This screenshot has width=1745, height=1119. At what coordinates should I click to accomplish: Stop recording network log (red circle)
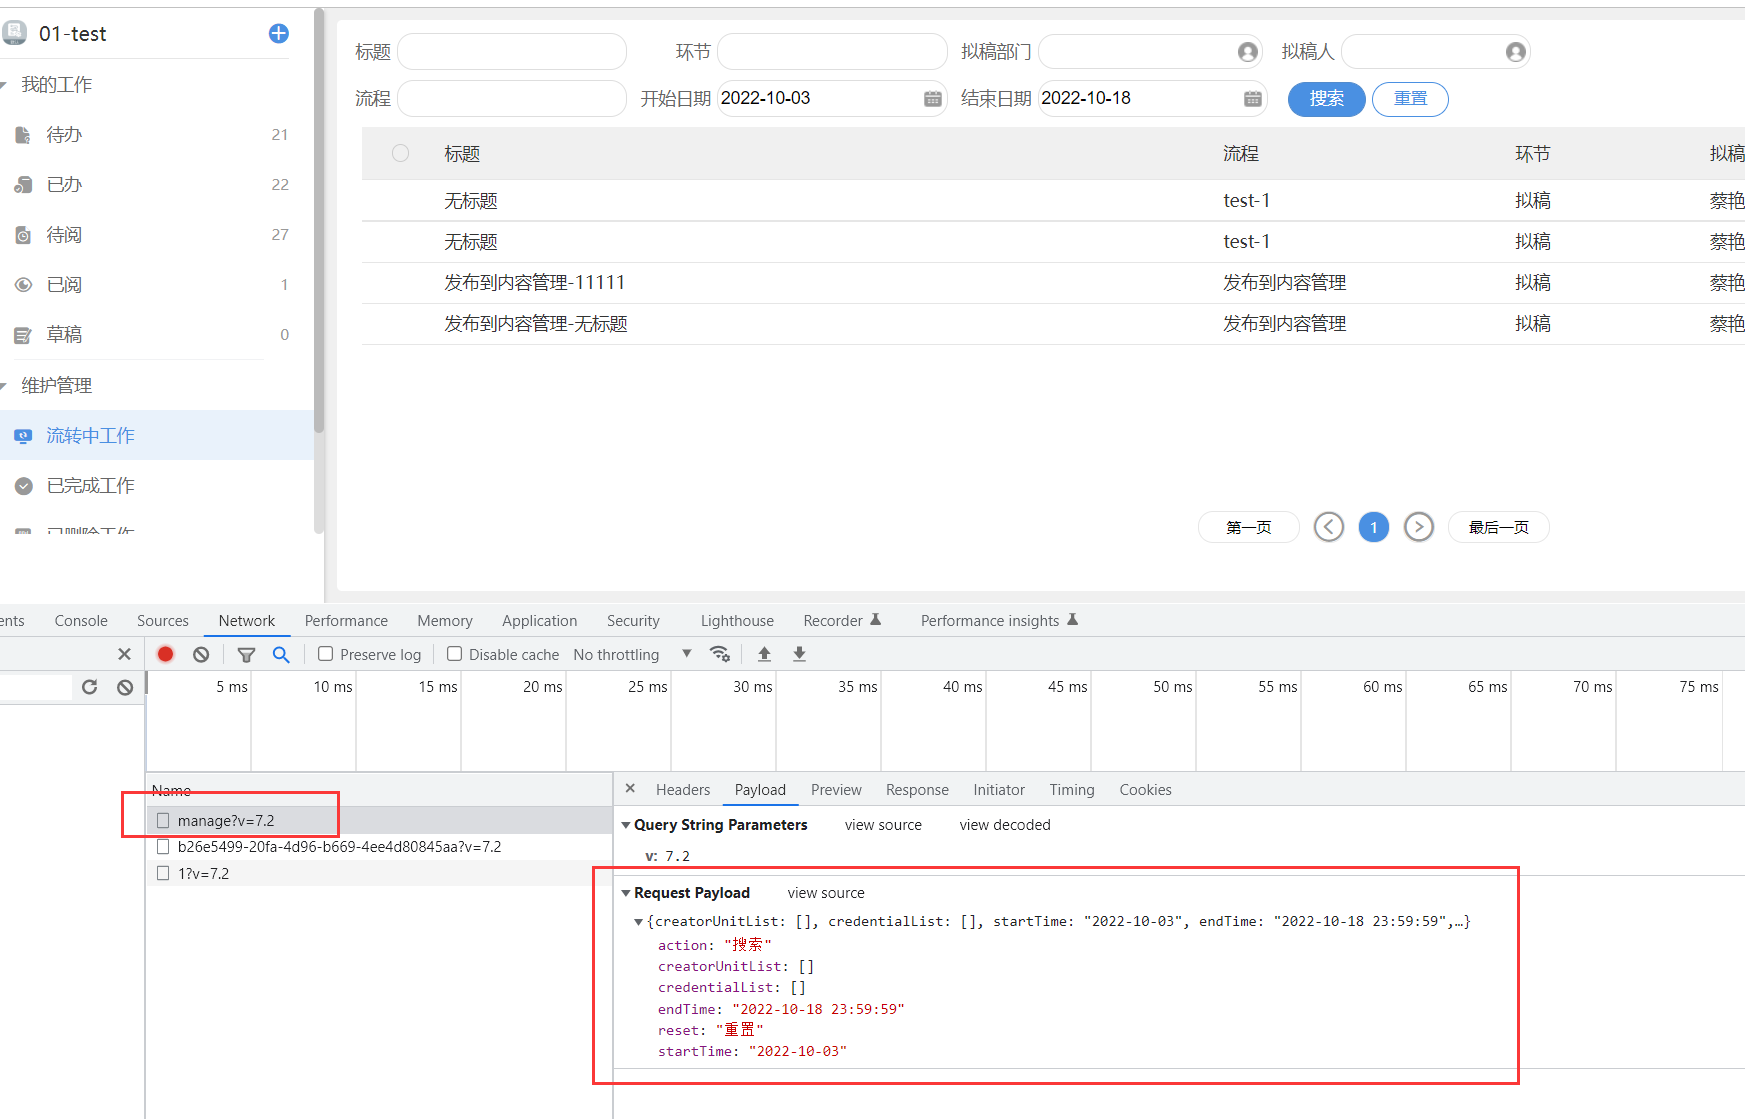click(x=166, y=654)
